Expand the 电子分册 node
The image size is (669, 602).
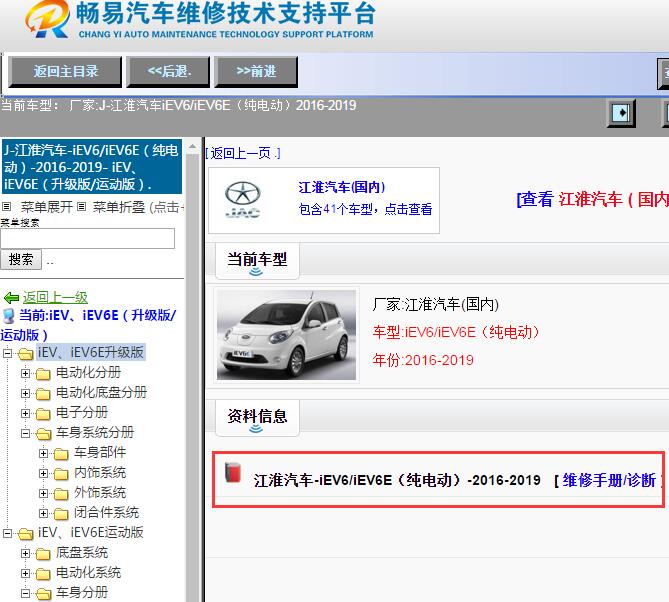[x=26, y=413]
